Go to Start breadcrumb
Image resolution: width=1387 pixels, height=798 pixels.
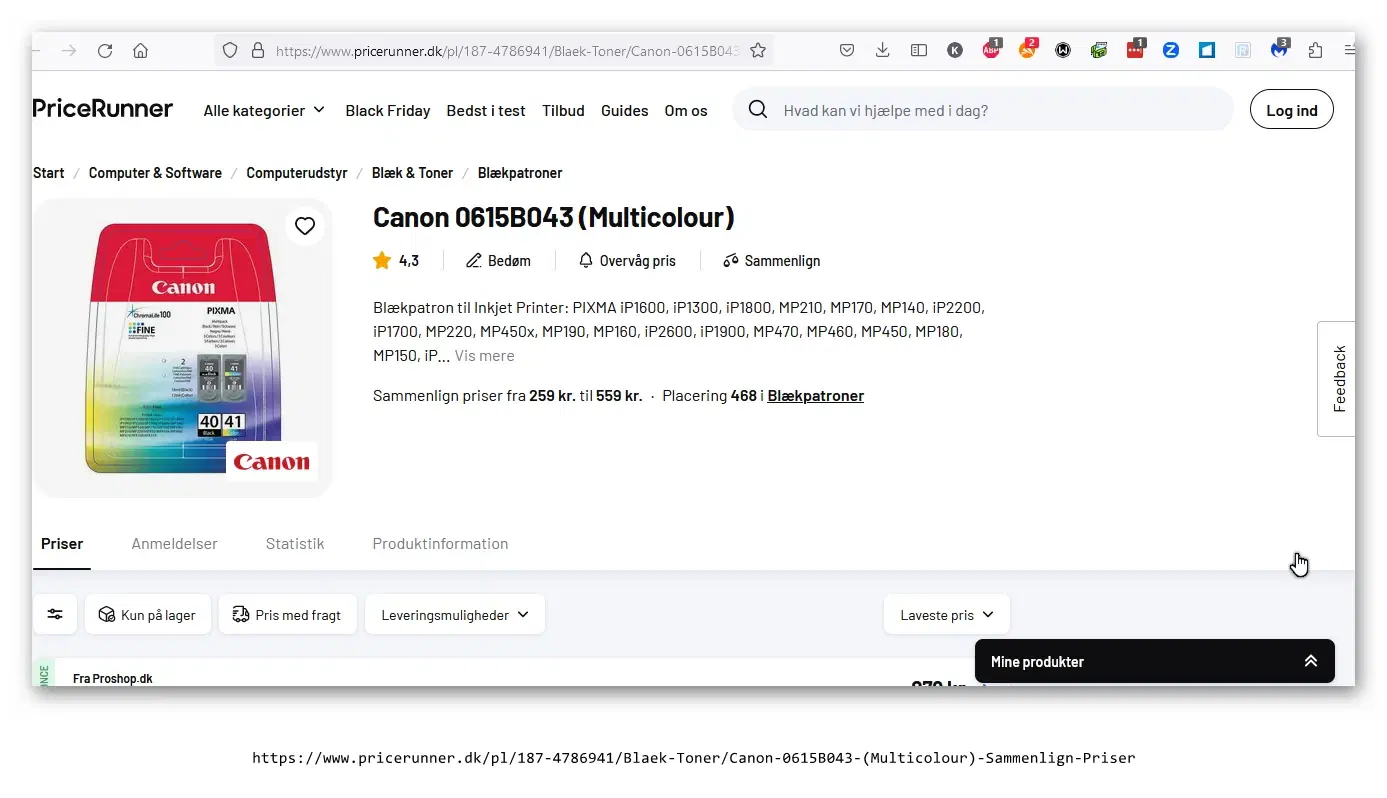point(49,173)
